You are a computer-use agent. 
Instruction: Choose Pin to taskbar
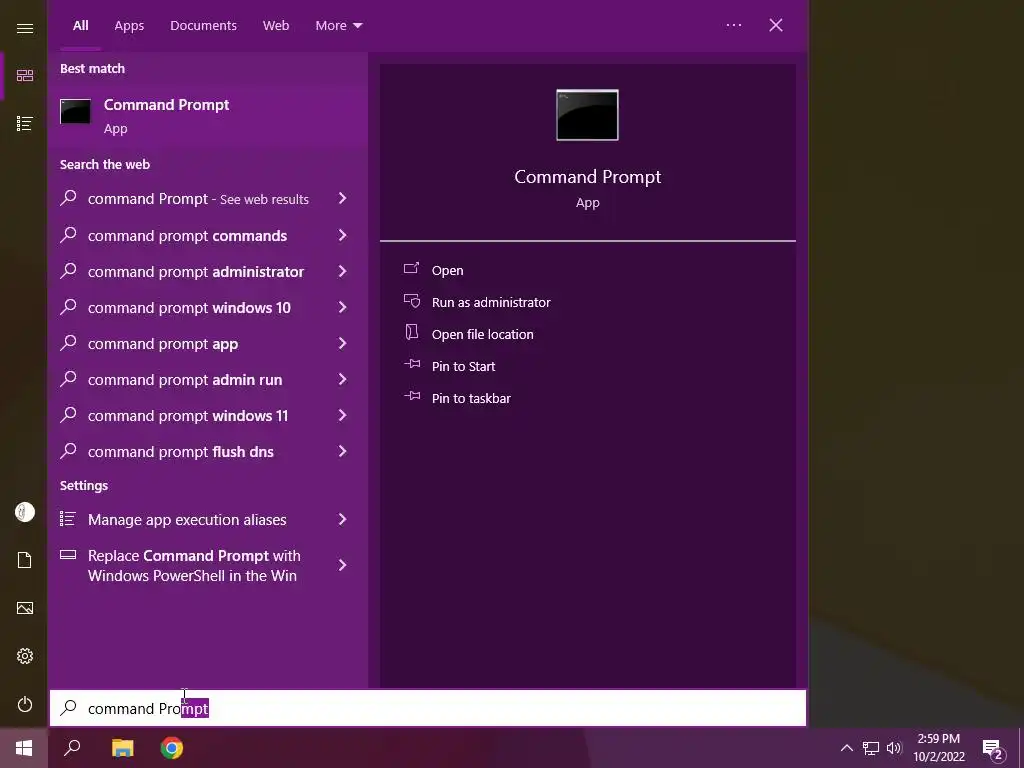click(471, 398)
